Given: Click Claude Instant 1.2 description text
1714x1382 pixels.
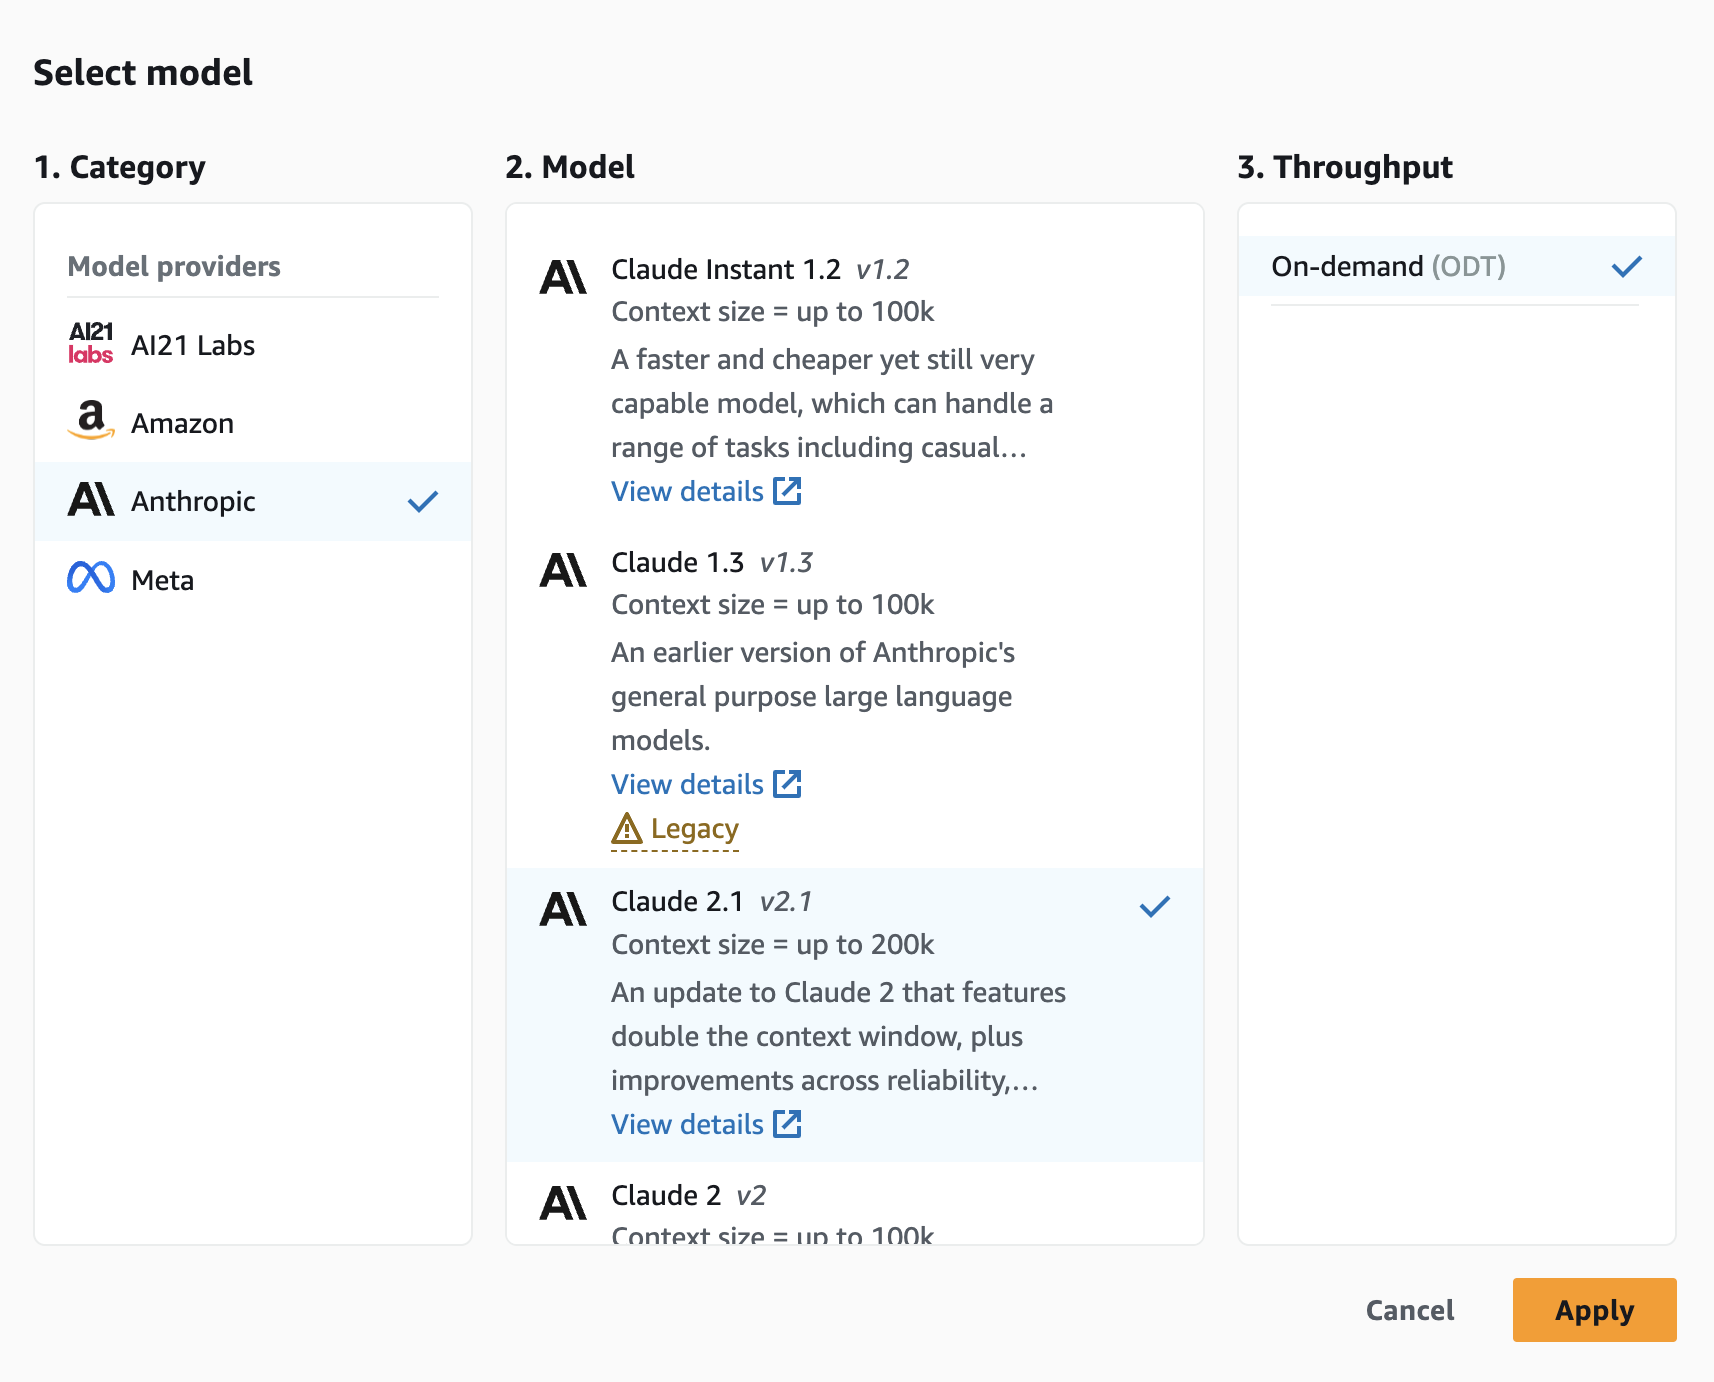Looking at the screenshot, I should [832, 403].
